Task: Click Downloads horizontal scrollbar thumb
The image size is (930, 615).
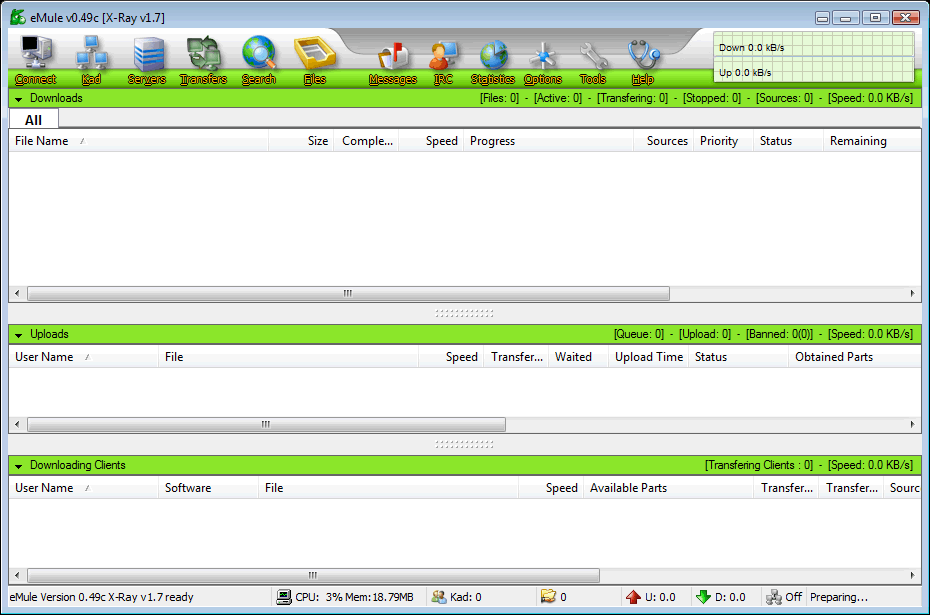Action: pos(348,294)
